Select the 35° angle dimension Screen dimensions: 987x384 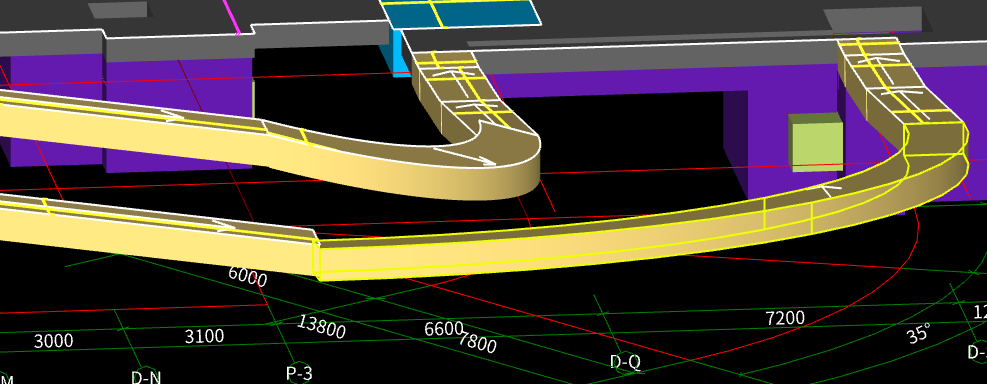click(919, 333)
